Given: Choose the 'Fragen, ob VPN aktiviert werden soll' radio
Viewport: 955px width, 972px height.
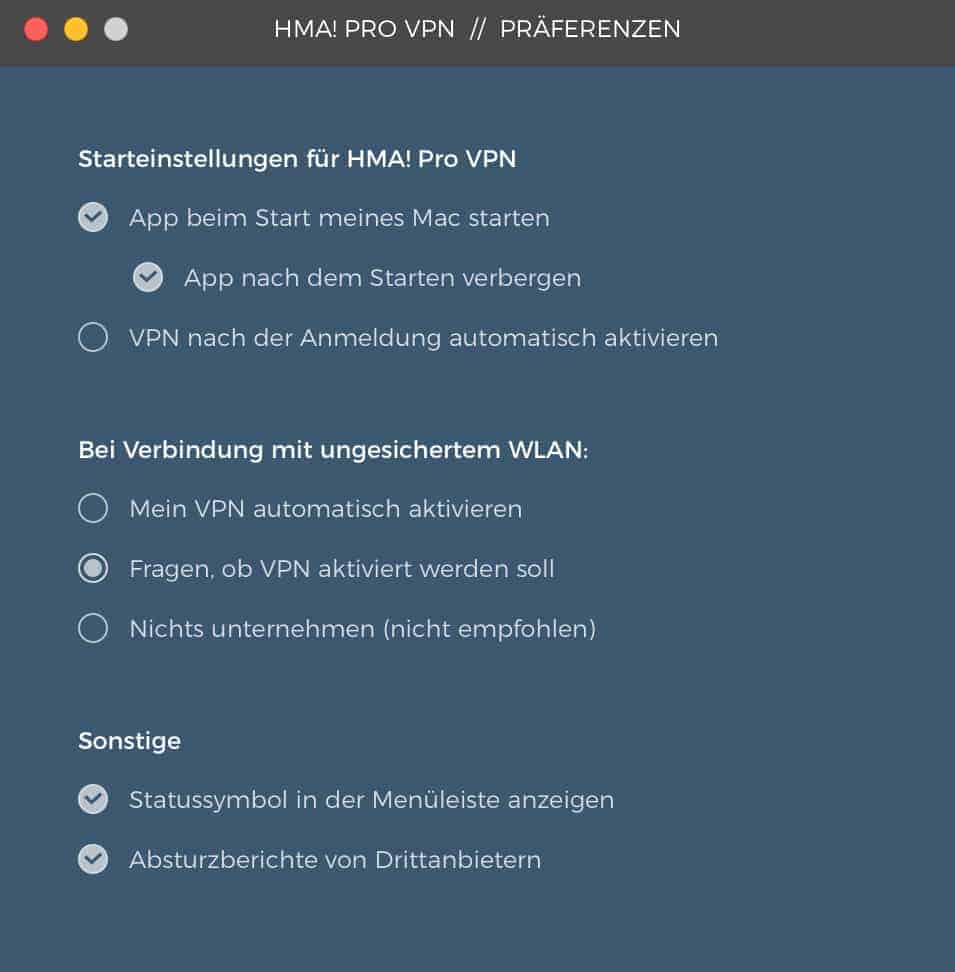Looking at the screenshot, I should 93,568.
